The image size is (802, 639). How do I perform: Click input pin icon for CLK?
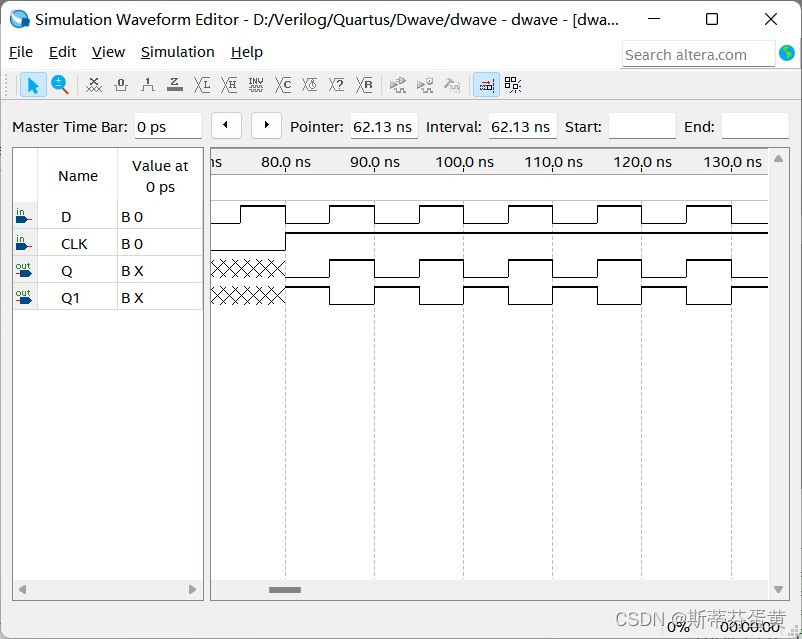[24, 243]
